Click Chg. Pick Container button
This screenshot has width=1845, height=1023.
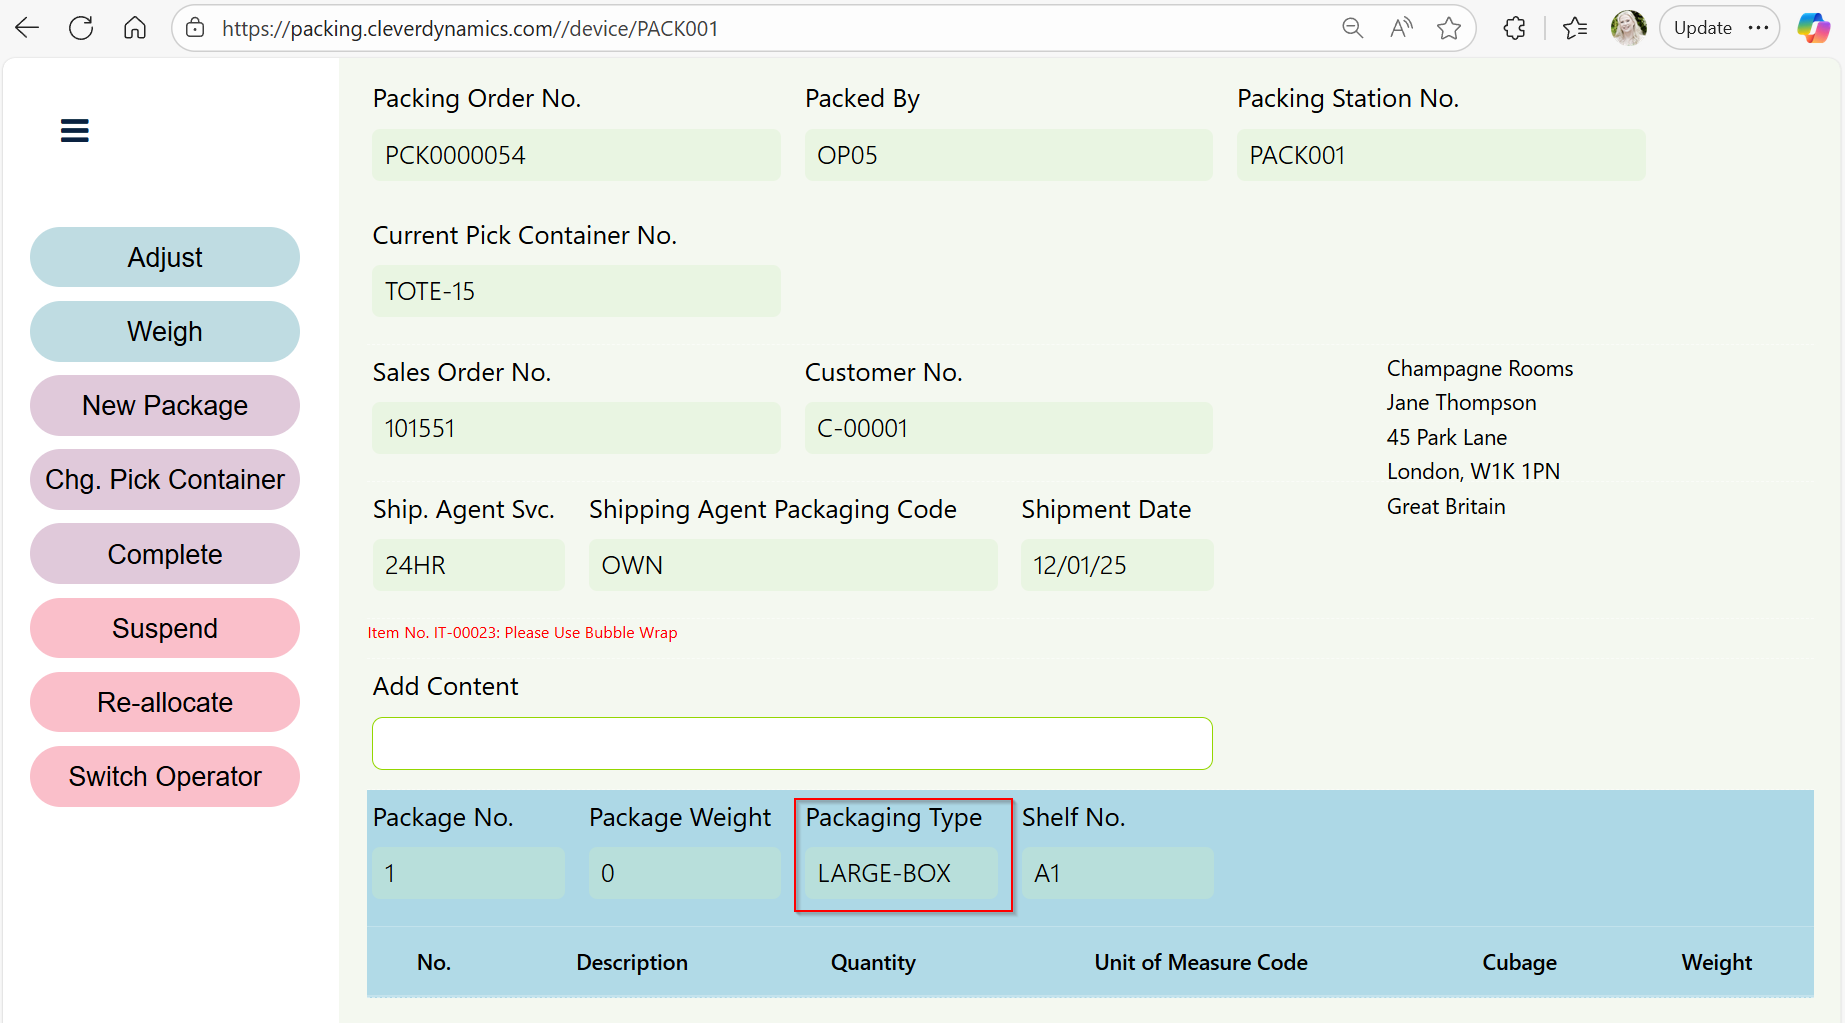pyautogui.click(x=165, y=480)
